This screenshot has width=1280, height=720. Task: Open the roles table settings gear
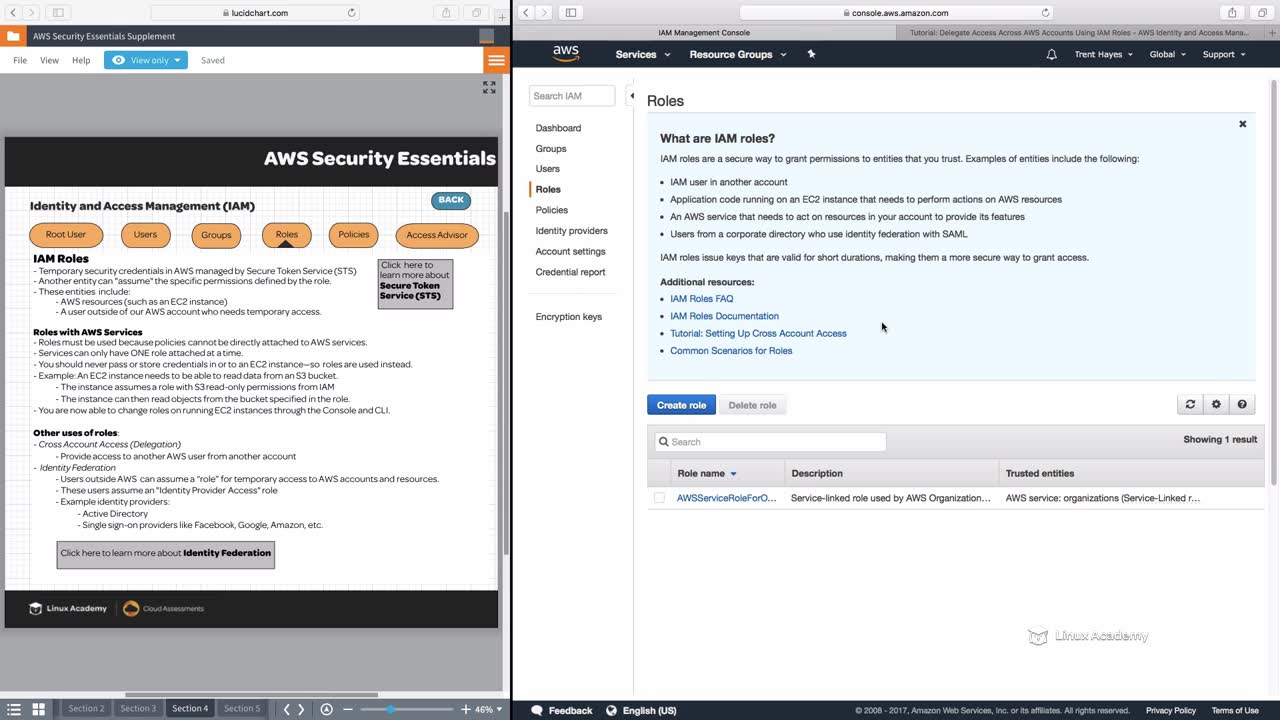pyautogui.click(x=1216, y=404)
